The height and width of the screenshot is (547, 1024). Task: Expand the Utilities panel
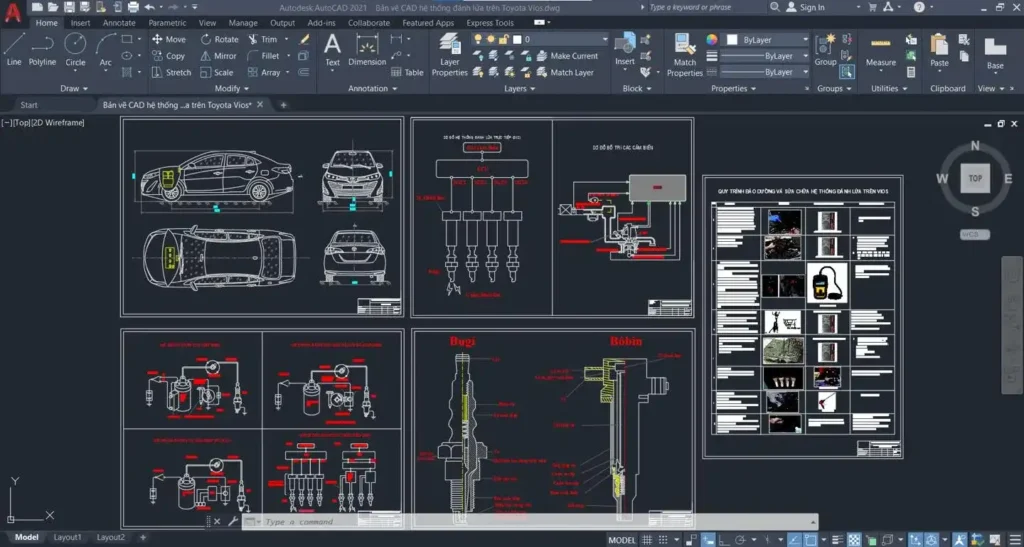click(889, 88)
